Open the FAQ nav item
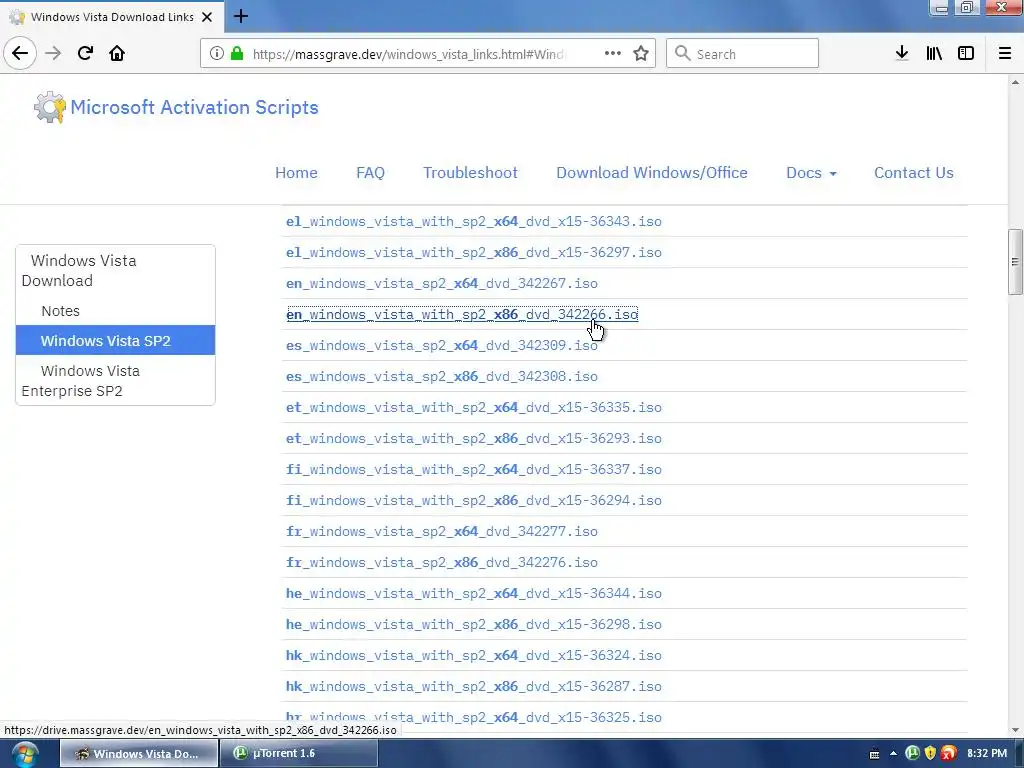The width and height of the screenshot is (1024, 768). pyautogui.click(x=370, y=172)
